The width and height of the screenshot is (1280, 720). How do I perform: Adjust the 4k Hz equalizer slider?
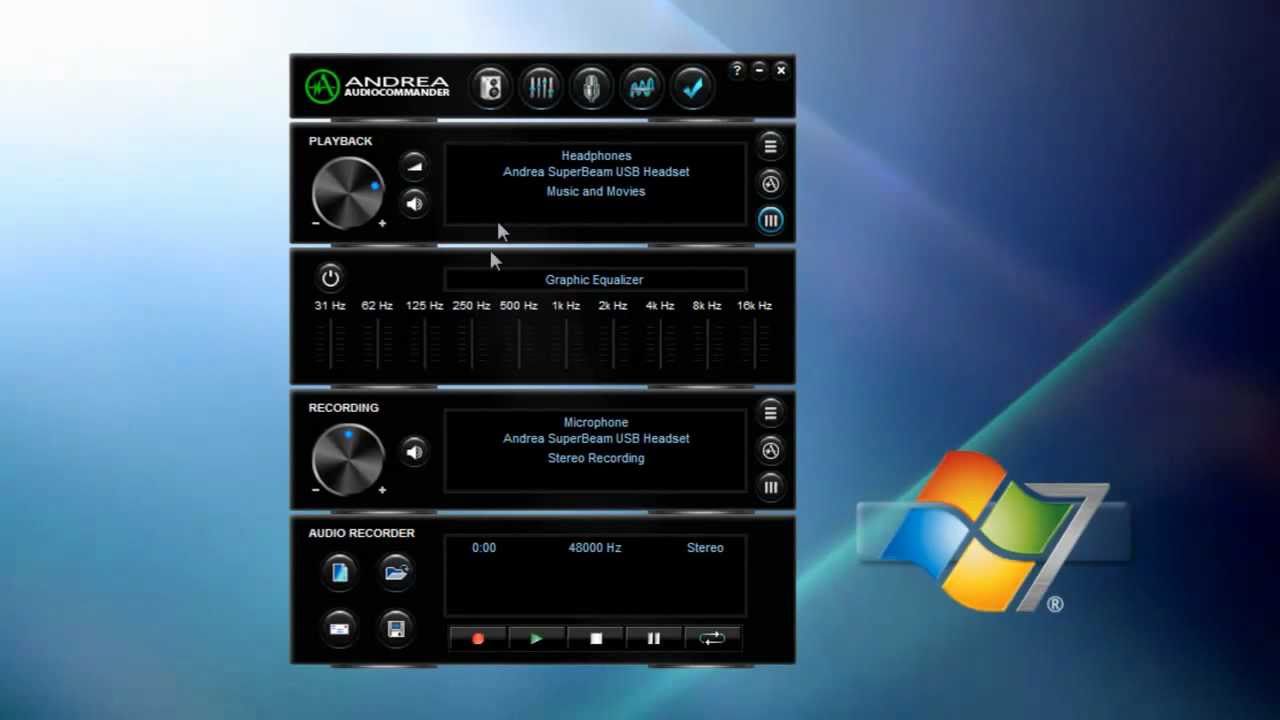660,344
